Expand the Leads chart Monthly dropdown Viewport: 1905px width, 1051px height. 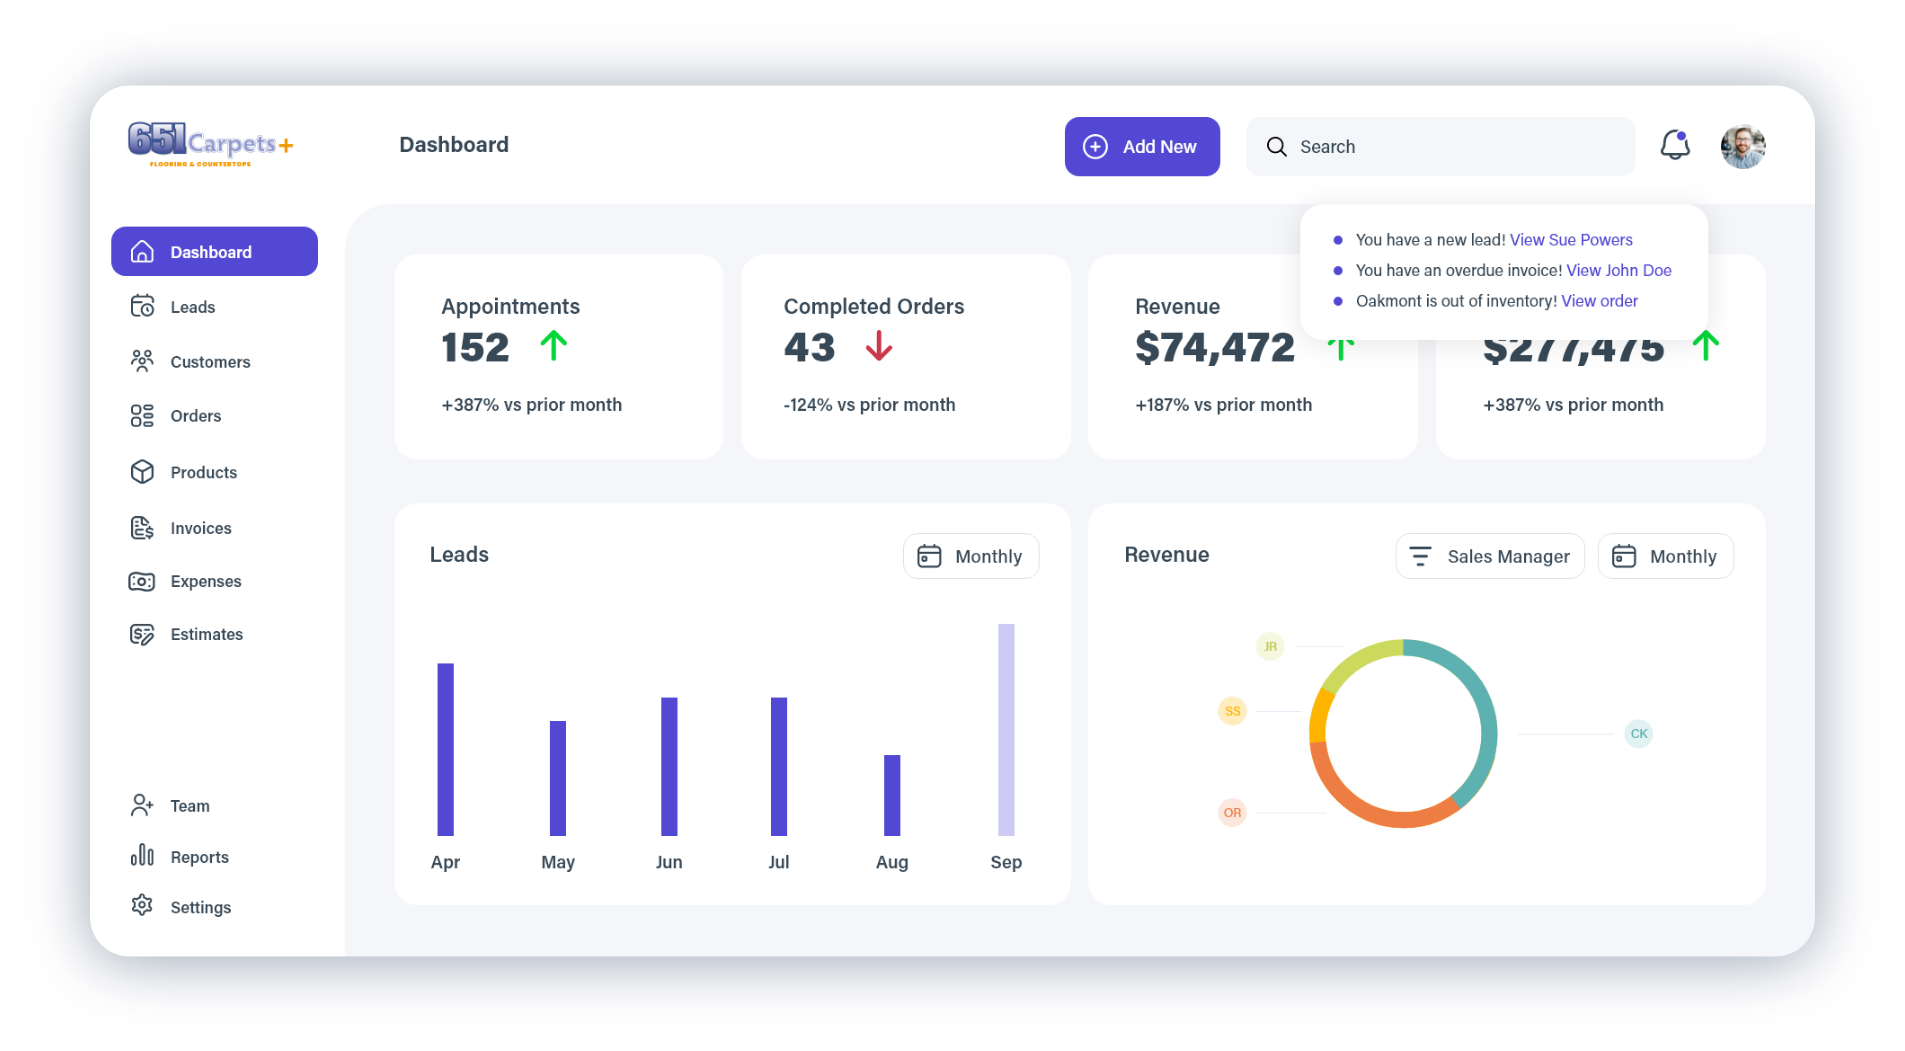(x=971, y=556)
